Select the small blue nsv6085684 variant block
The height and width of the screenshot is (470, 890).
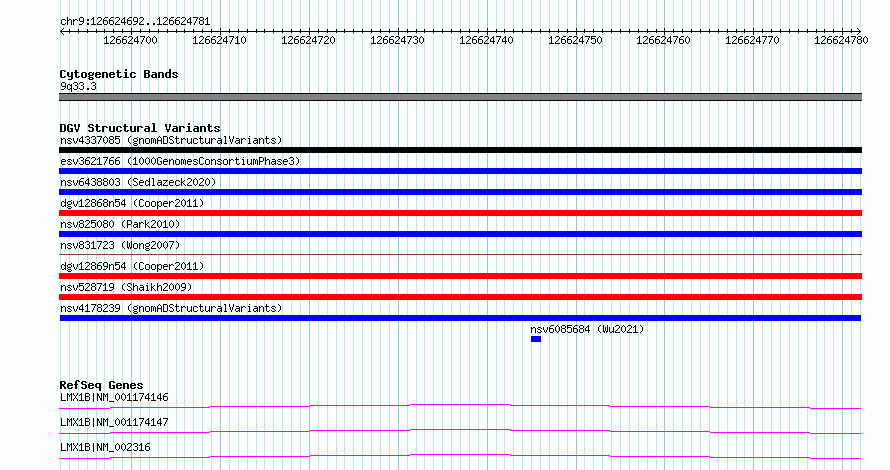pyautogui.click(x=536, y=339)
